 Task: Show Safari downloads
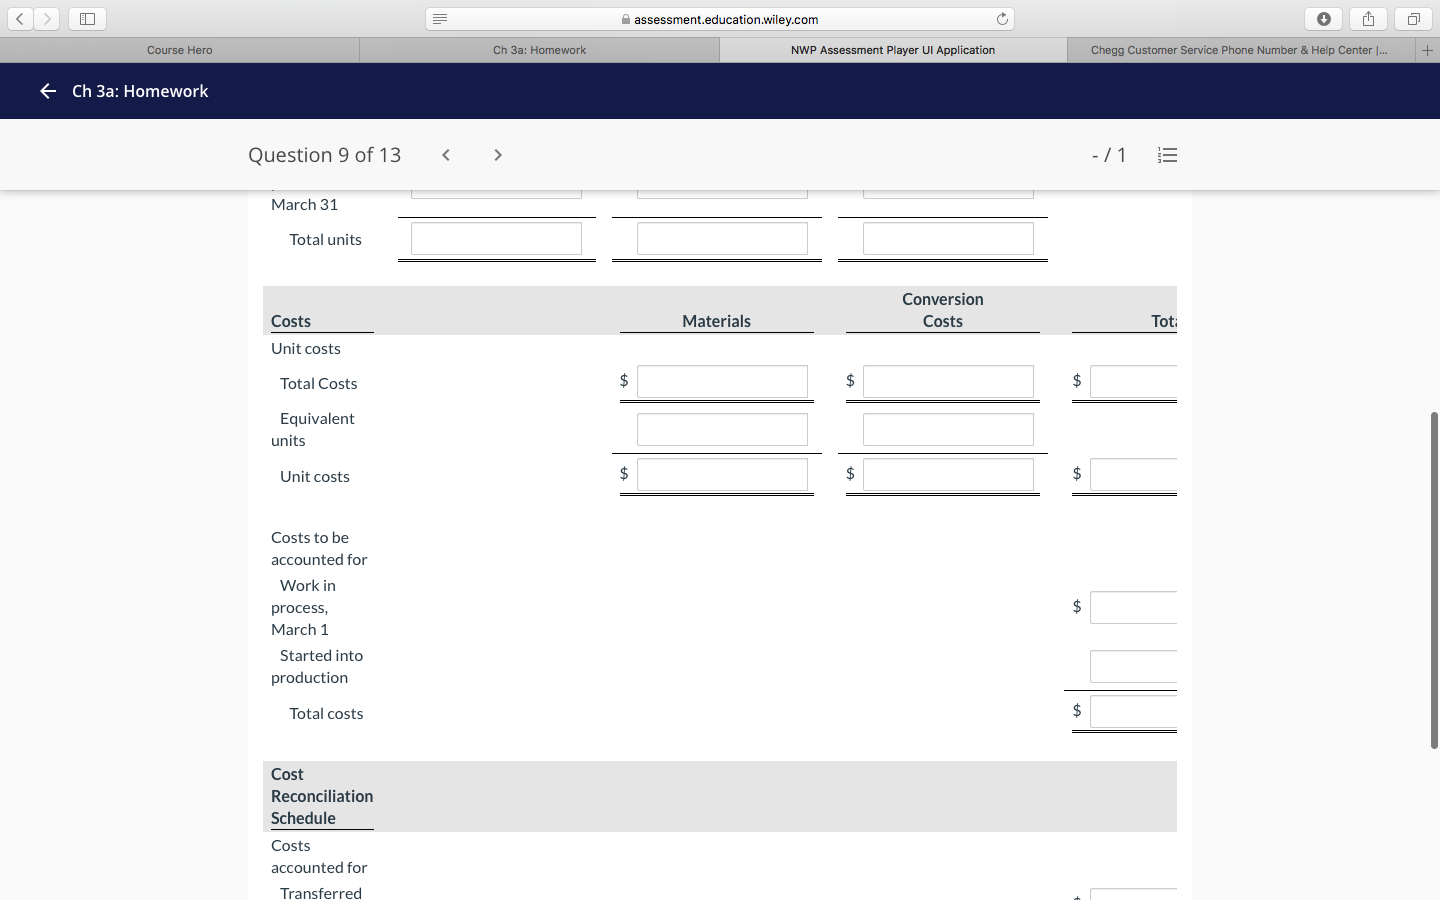click(1324, 19)
